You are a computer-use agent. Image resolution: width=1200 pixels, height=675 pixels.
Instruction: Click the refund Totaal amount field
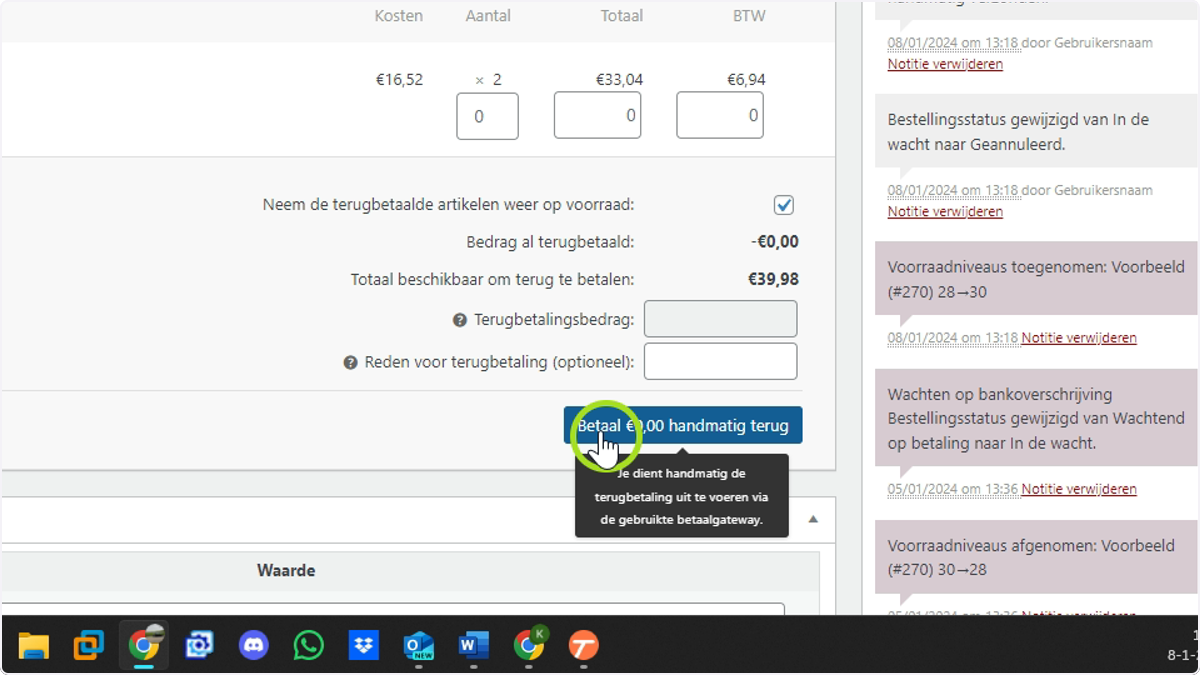click(598, 116)
